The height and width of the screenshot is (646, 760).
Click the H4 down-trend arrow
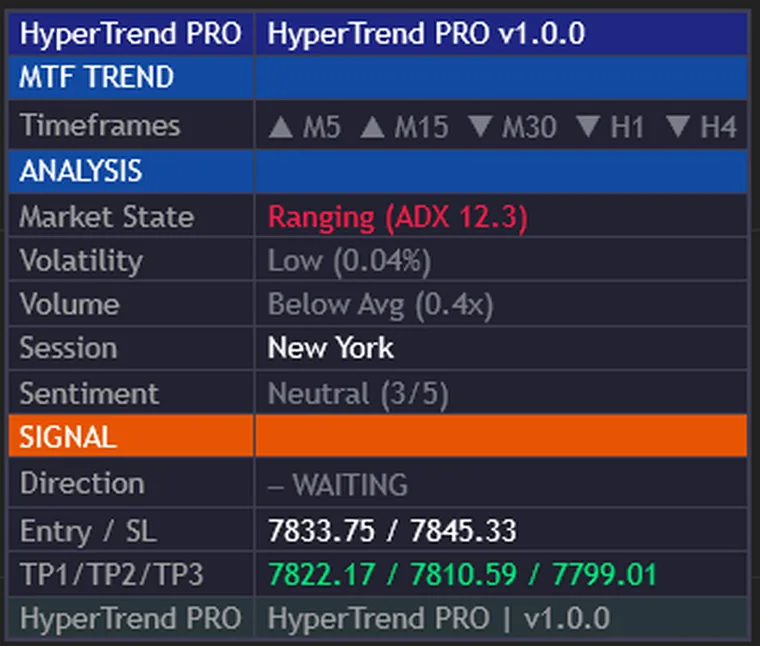click(x=678, y=127)
